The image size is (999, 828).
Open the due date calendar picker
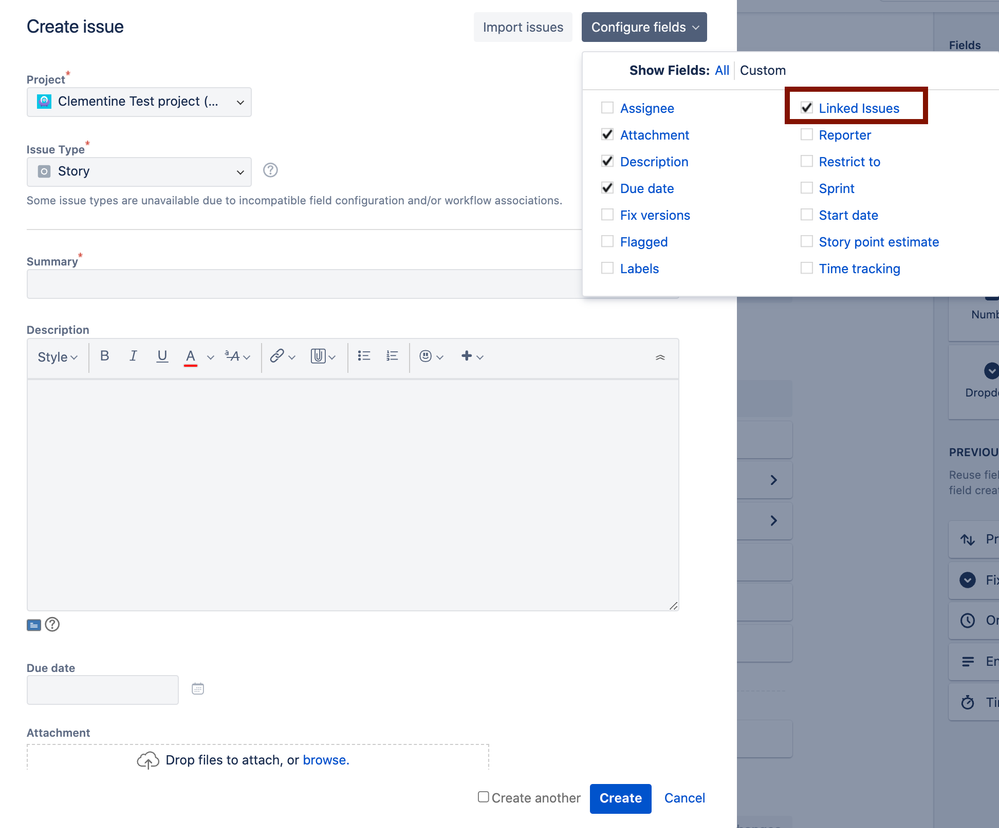pyautogui.click(x=198, y=689)
